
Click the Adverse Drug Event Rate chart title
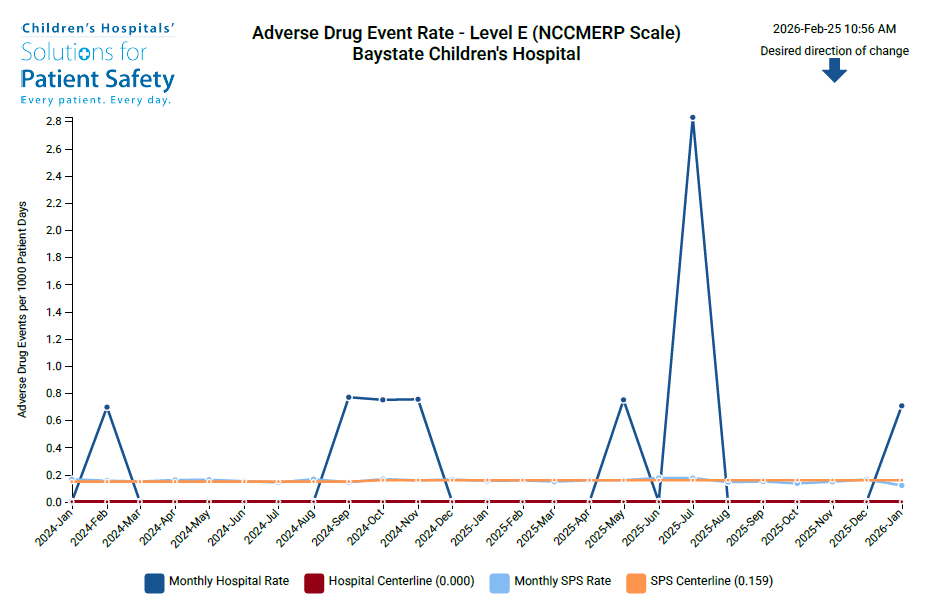click(x=467, y=32)
